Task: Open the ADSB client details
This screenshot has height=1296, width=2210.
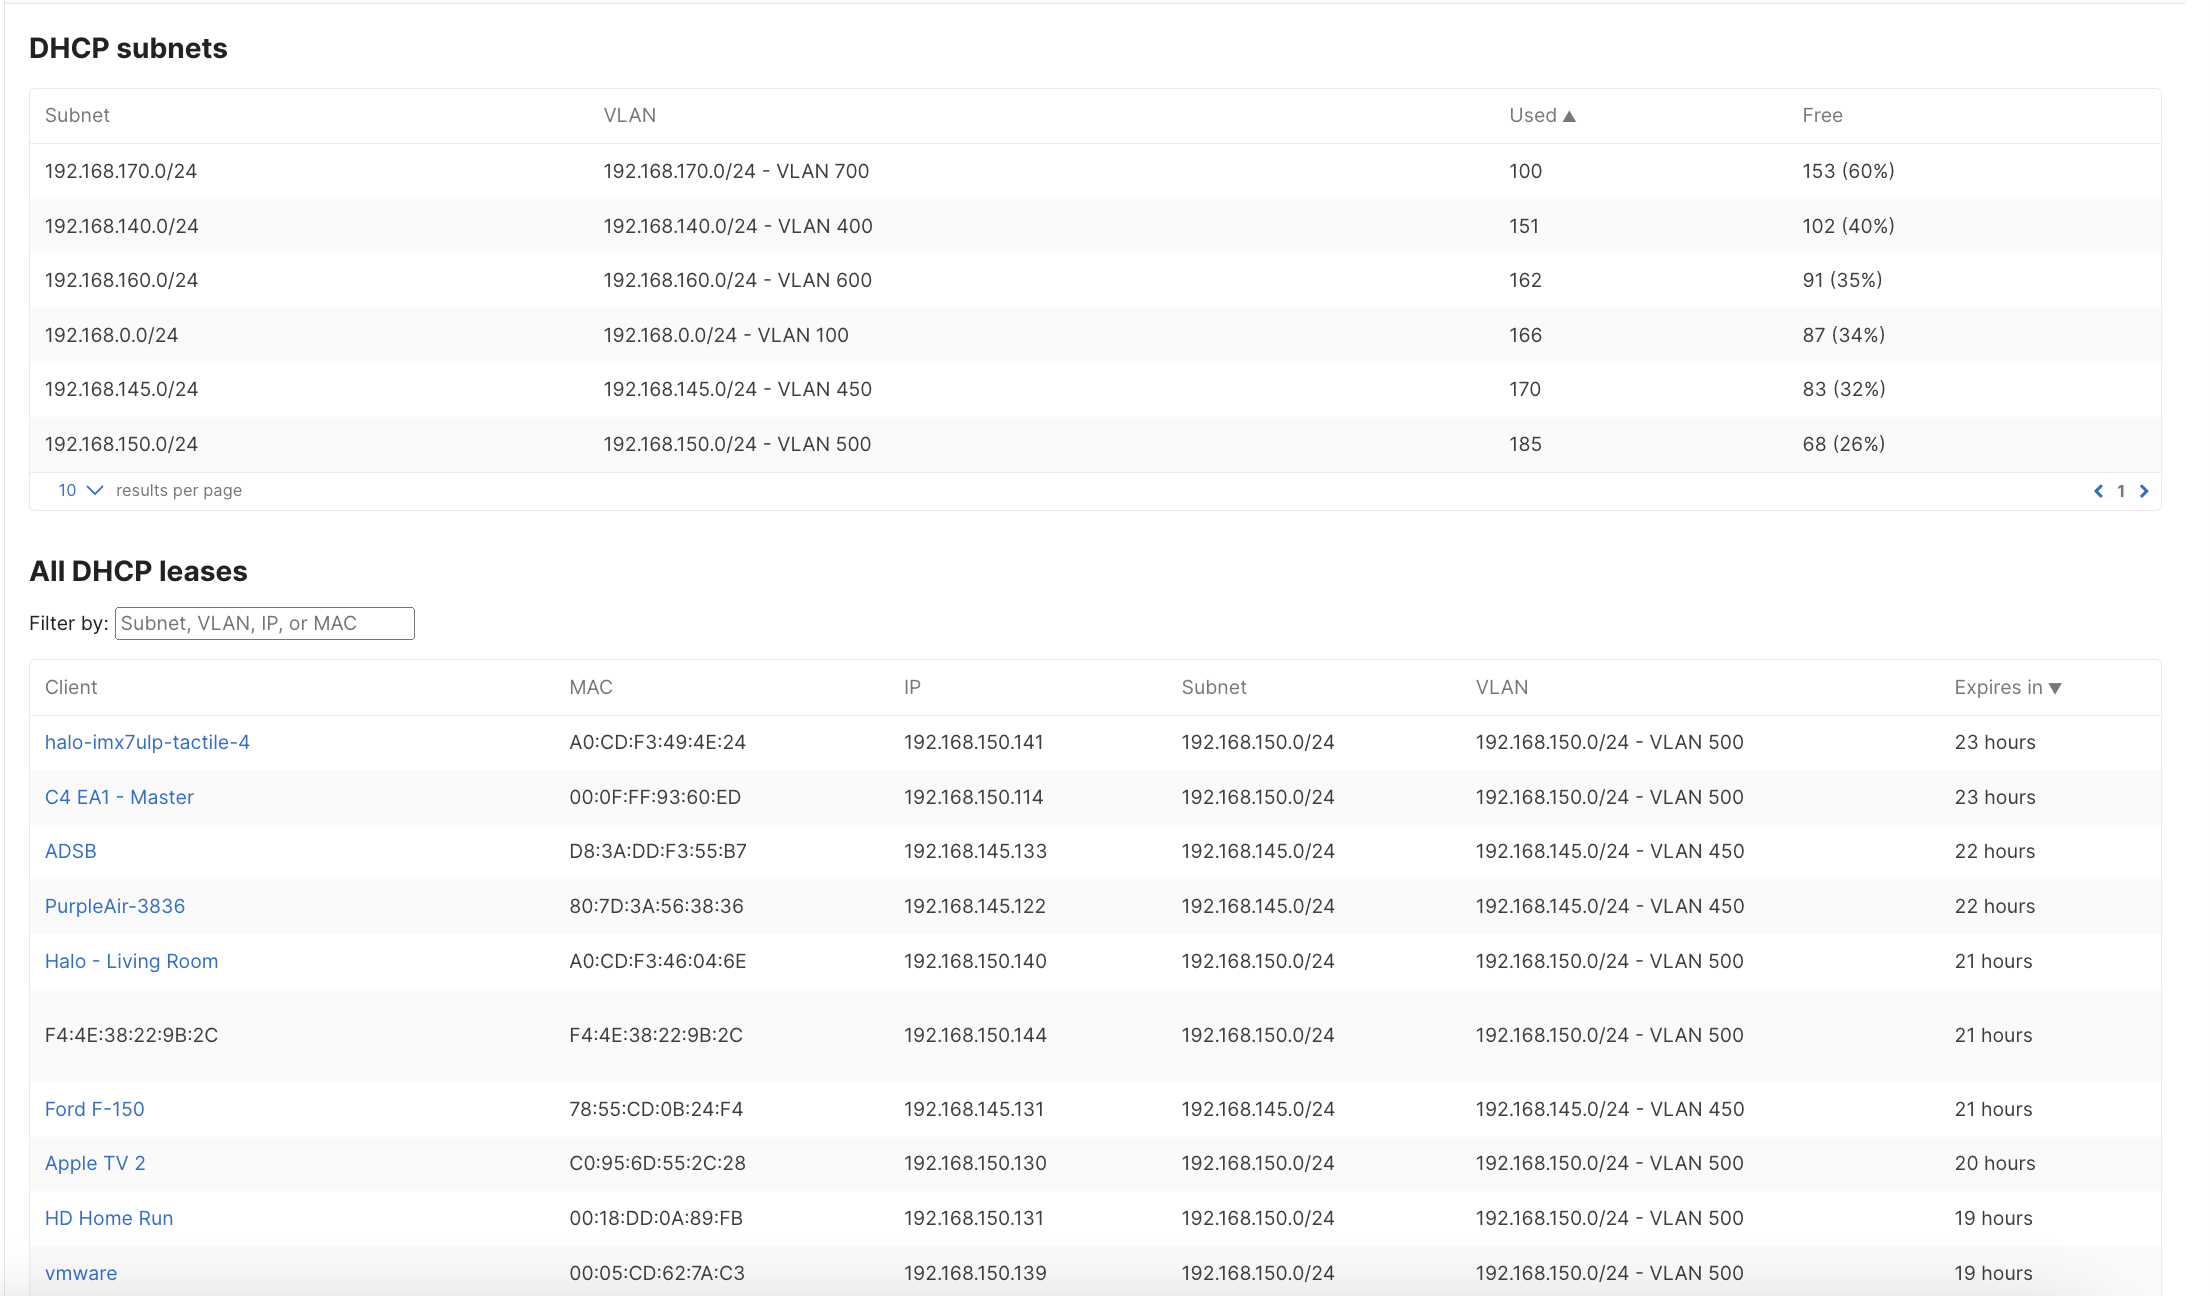Action: [70, 851]
